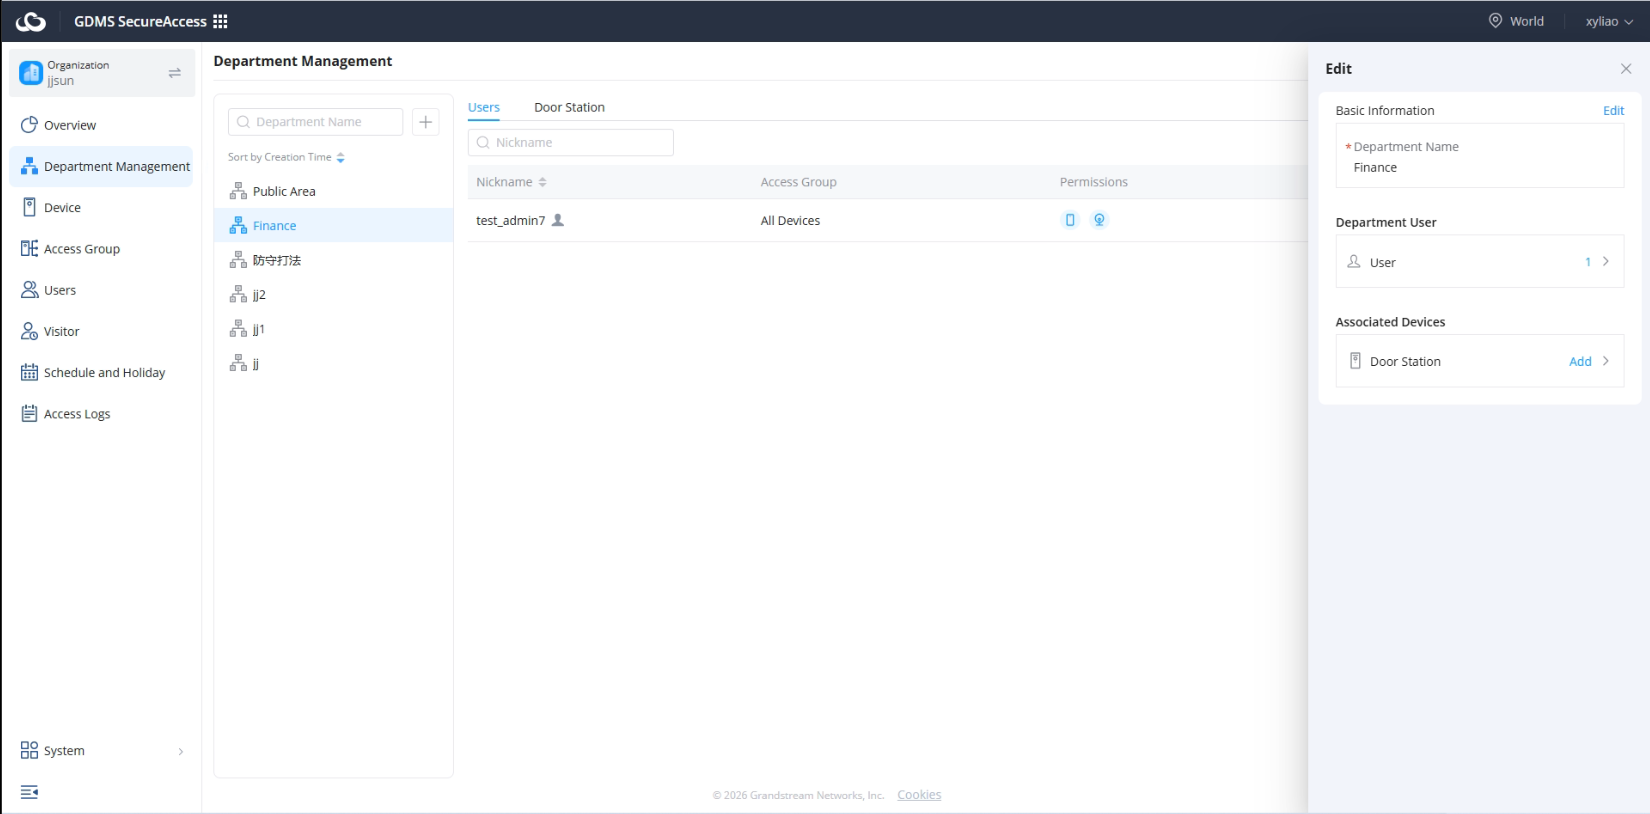Click the admin person icon beside test_admin7

point(558,220)
